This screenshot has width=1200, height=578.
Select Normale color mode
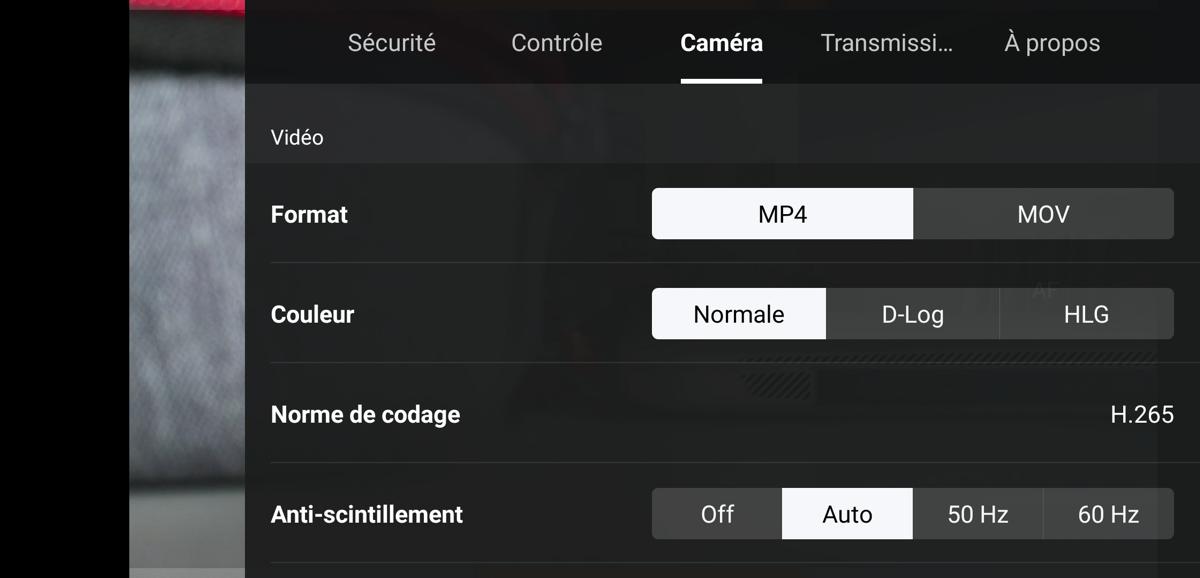[739, 314]
